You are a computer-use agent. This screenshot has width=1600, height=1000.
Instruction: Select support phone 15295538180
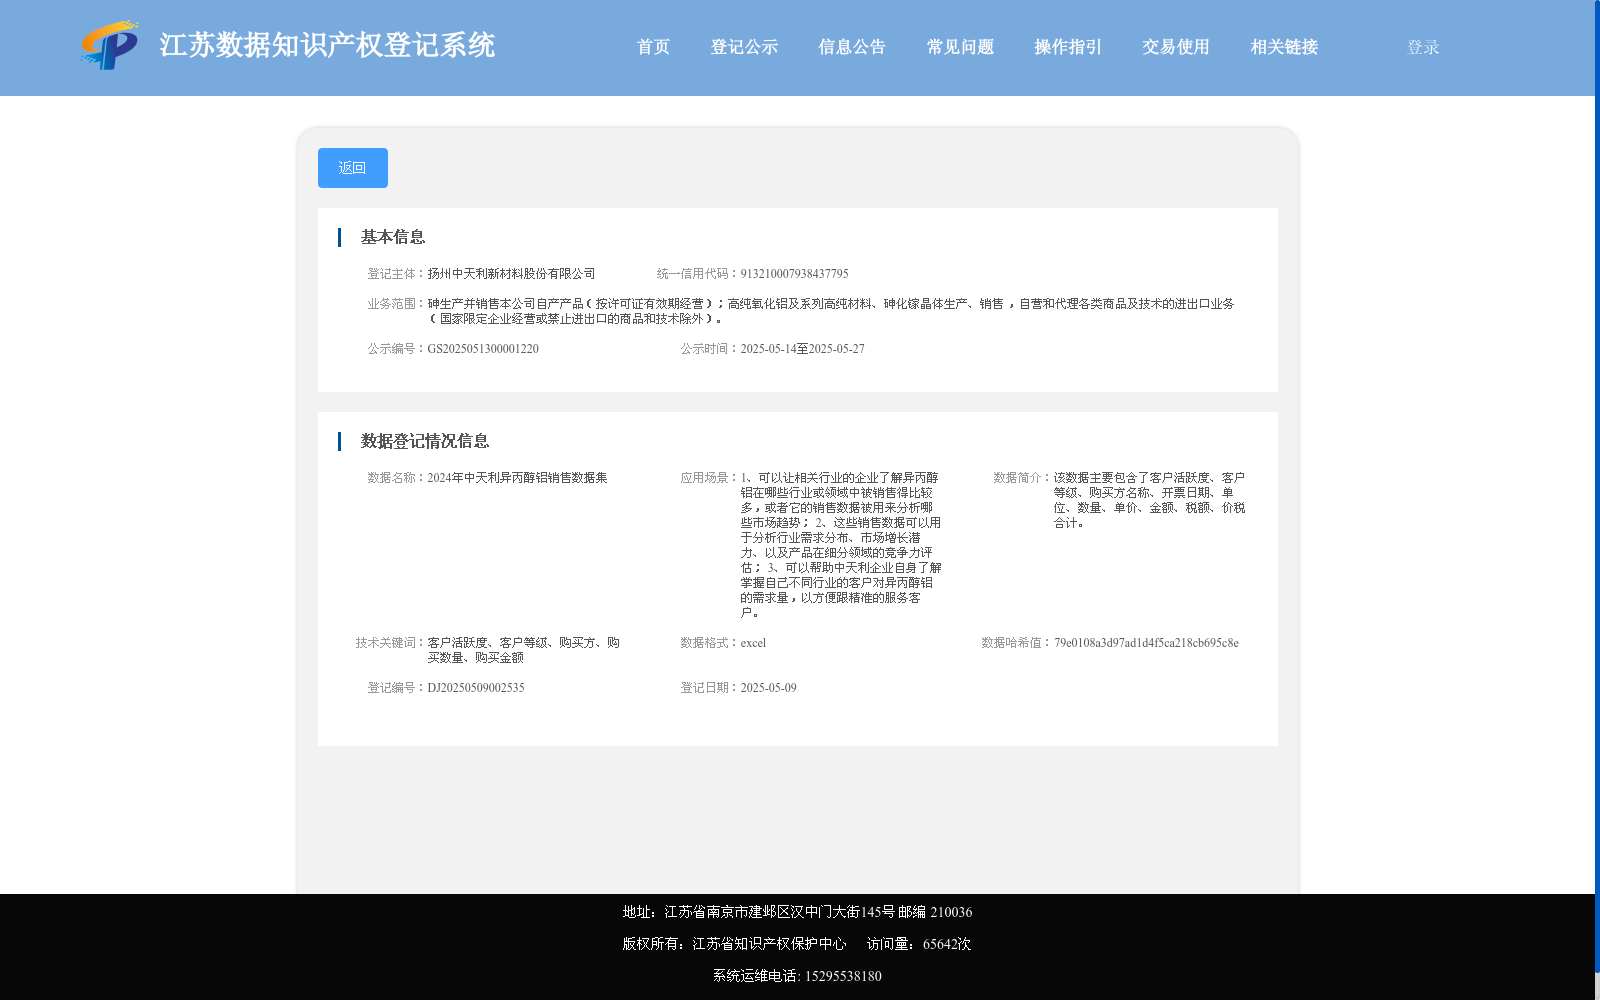pos(843,976)
